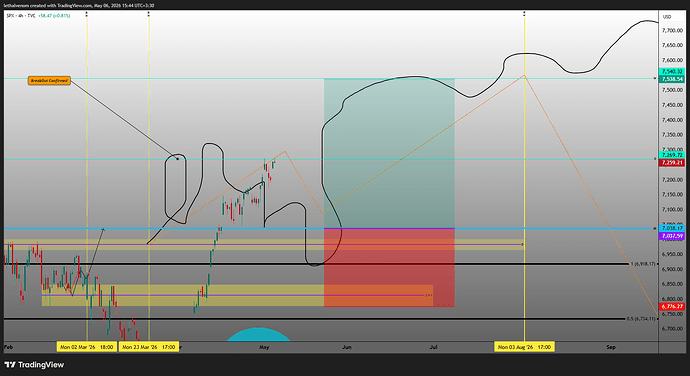Click the 7,259.21 red price tag
Image resolution: width=690 pixels, height=376 pixels.
point(672,163)
